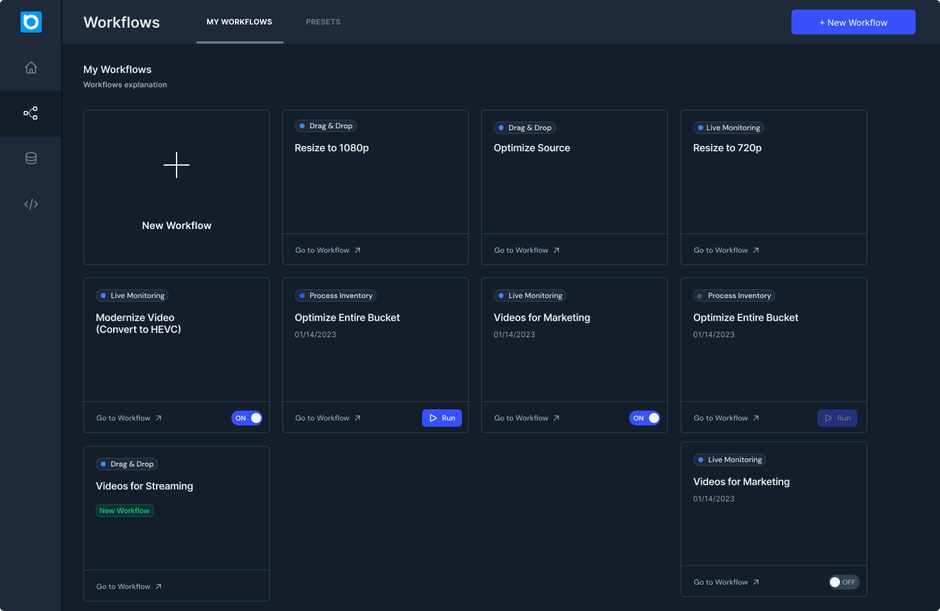Viewport: 940px width, 611px height.
Task: Click the Live Monitoring tag on Resize to 720p
Action: (728, 128)
